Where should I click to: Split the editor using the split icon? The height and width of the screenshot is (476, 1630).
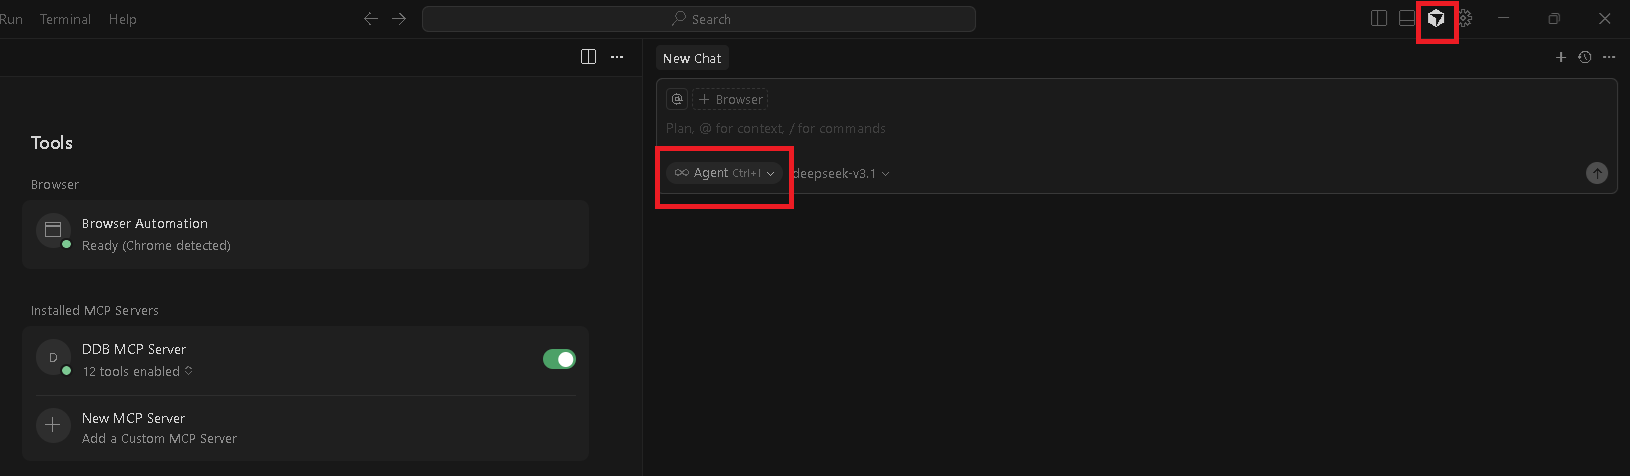click(x=588, y=57)
